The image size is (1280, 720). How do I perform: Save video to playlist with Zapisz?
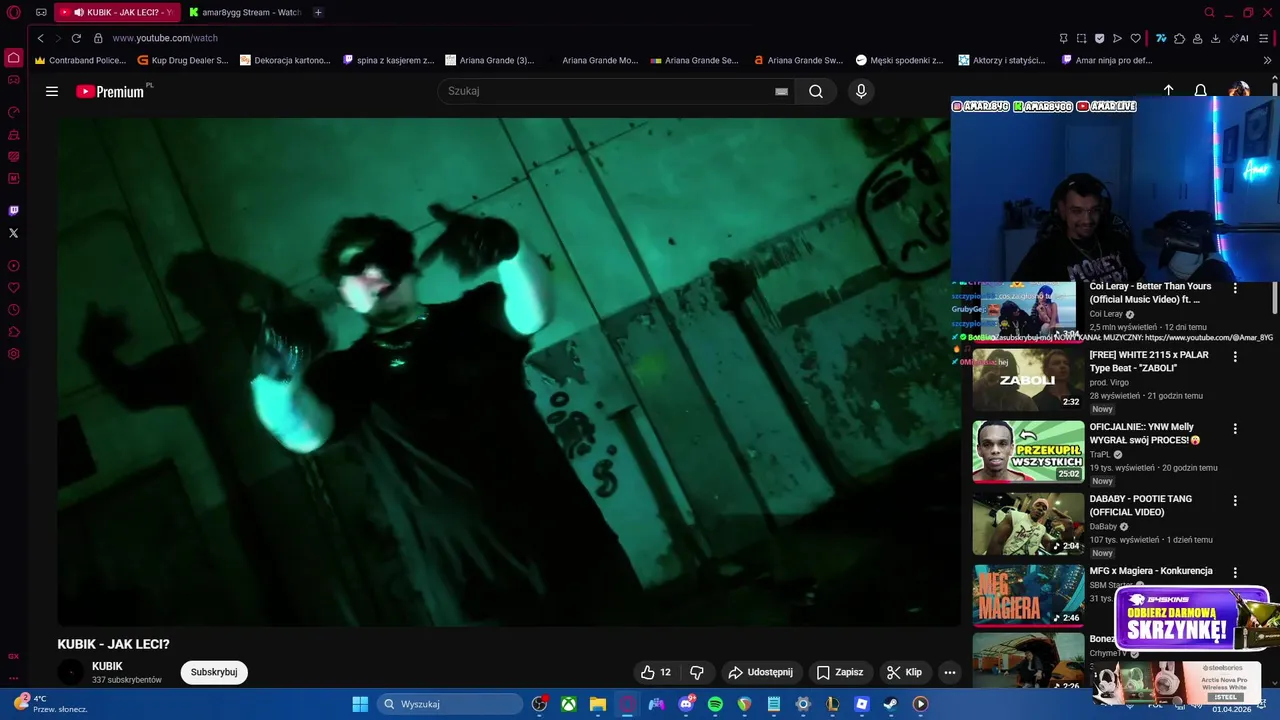(x=839, y=672)
